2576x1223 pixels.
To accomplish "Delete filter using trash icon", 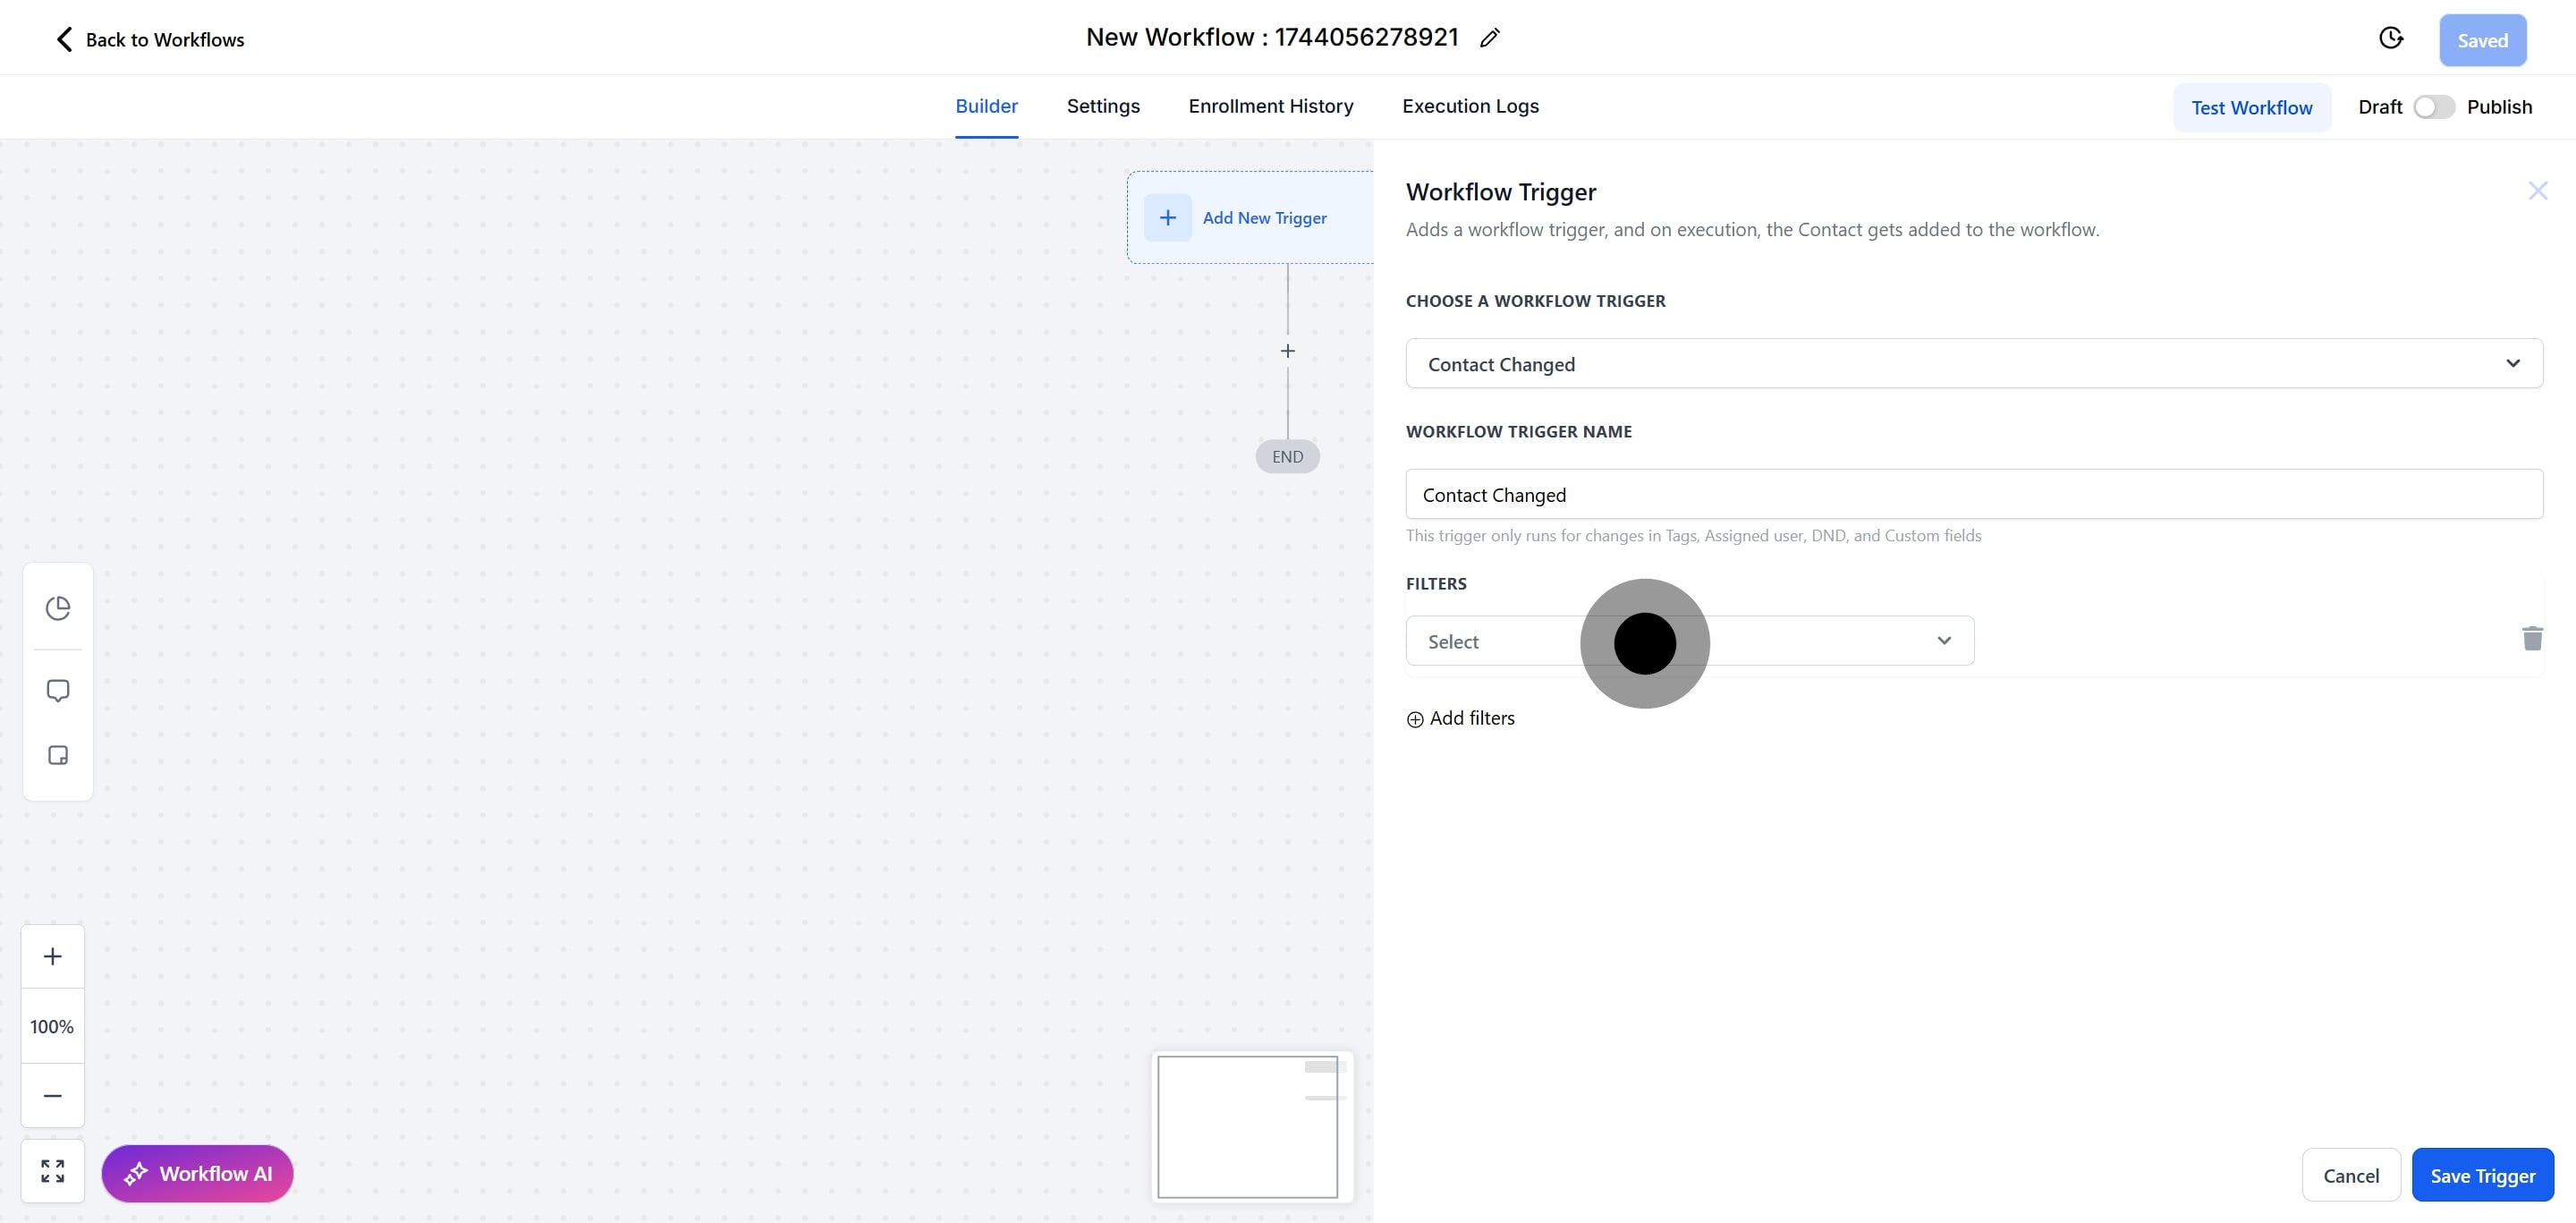I will coord(2532,638).
